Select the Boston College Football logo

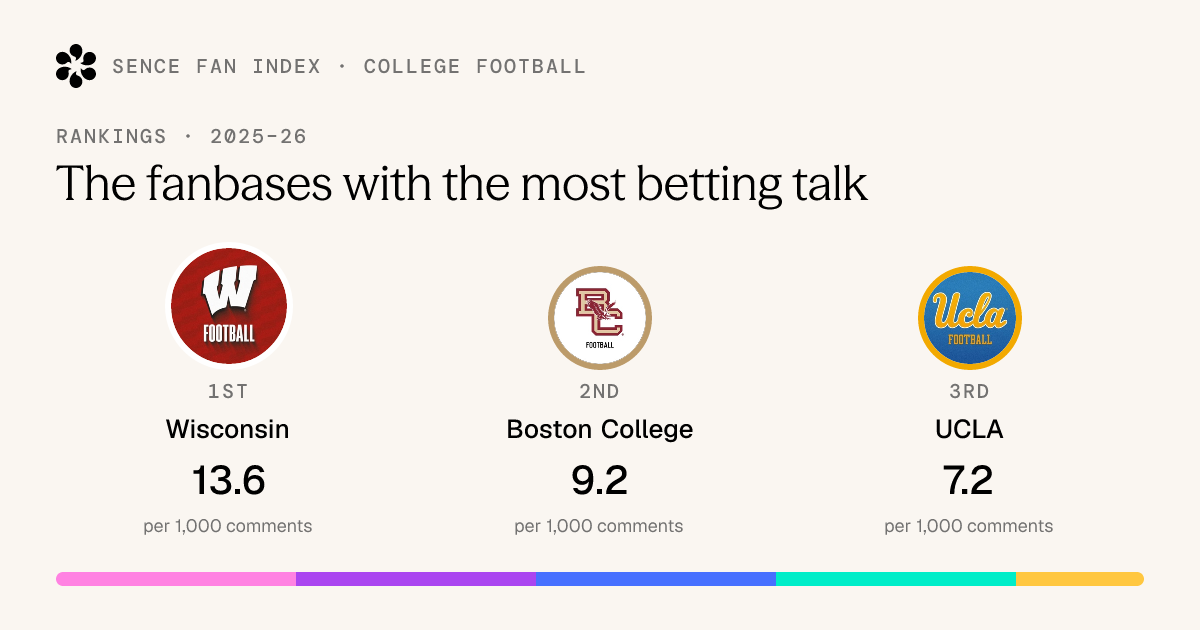point(600,318)
